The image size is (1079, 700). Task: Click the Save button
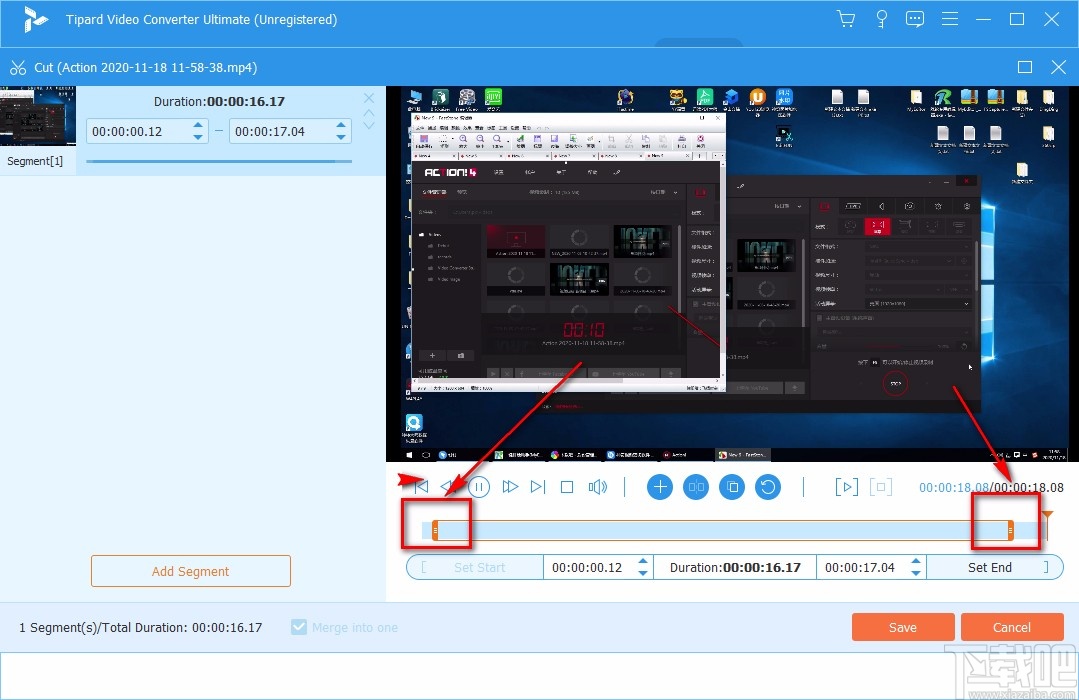click(x=903, y=627)
